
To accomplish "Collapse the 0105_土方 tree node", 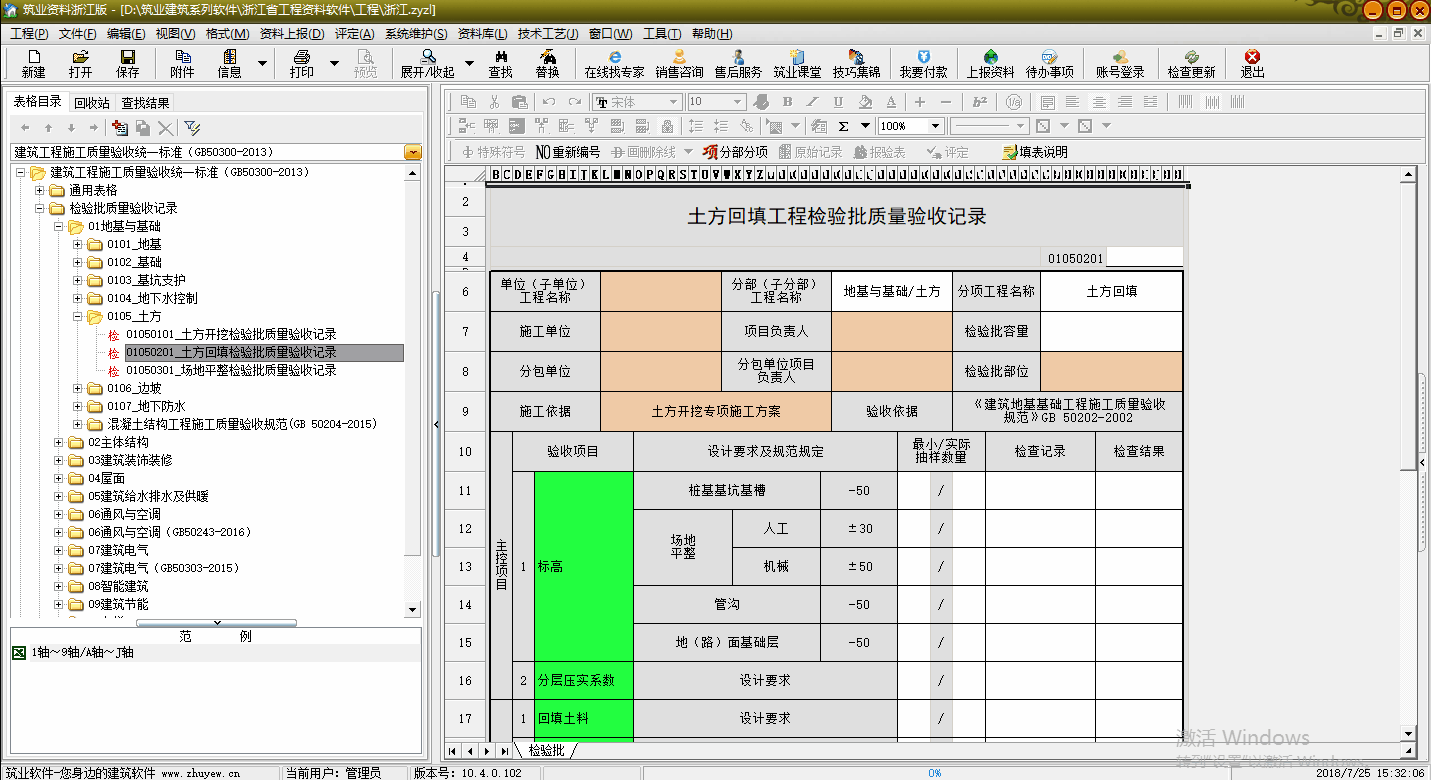I will (78, 316).
